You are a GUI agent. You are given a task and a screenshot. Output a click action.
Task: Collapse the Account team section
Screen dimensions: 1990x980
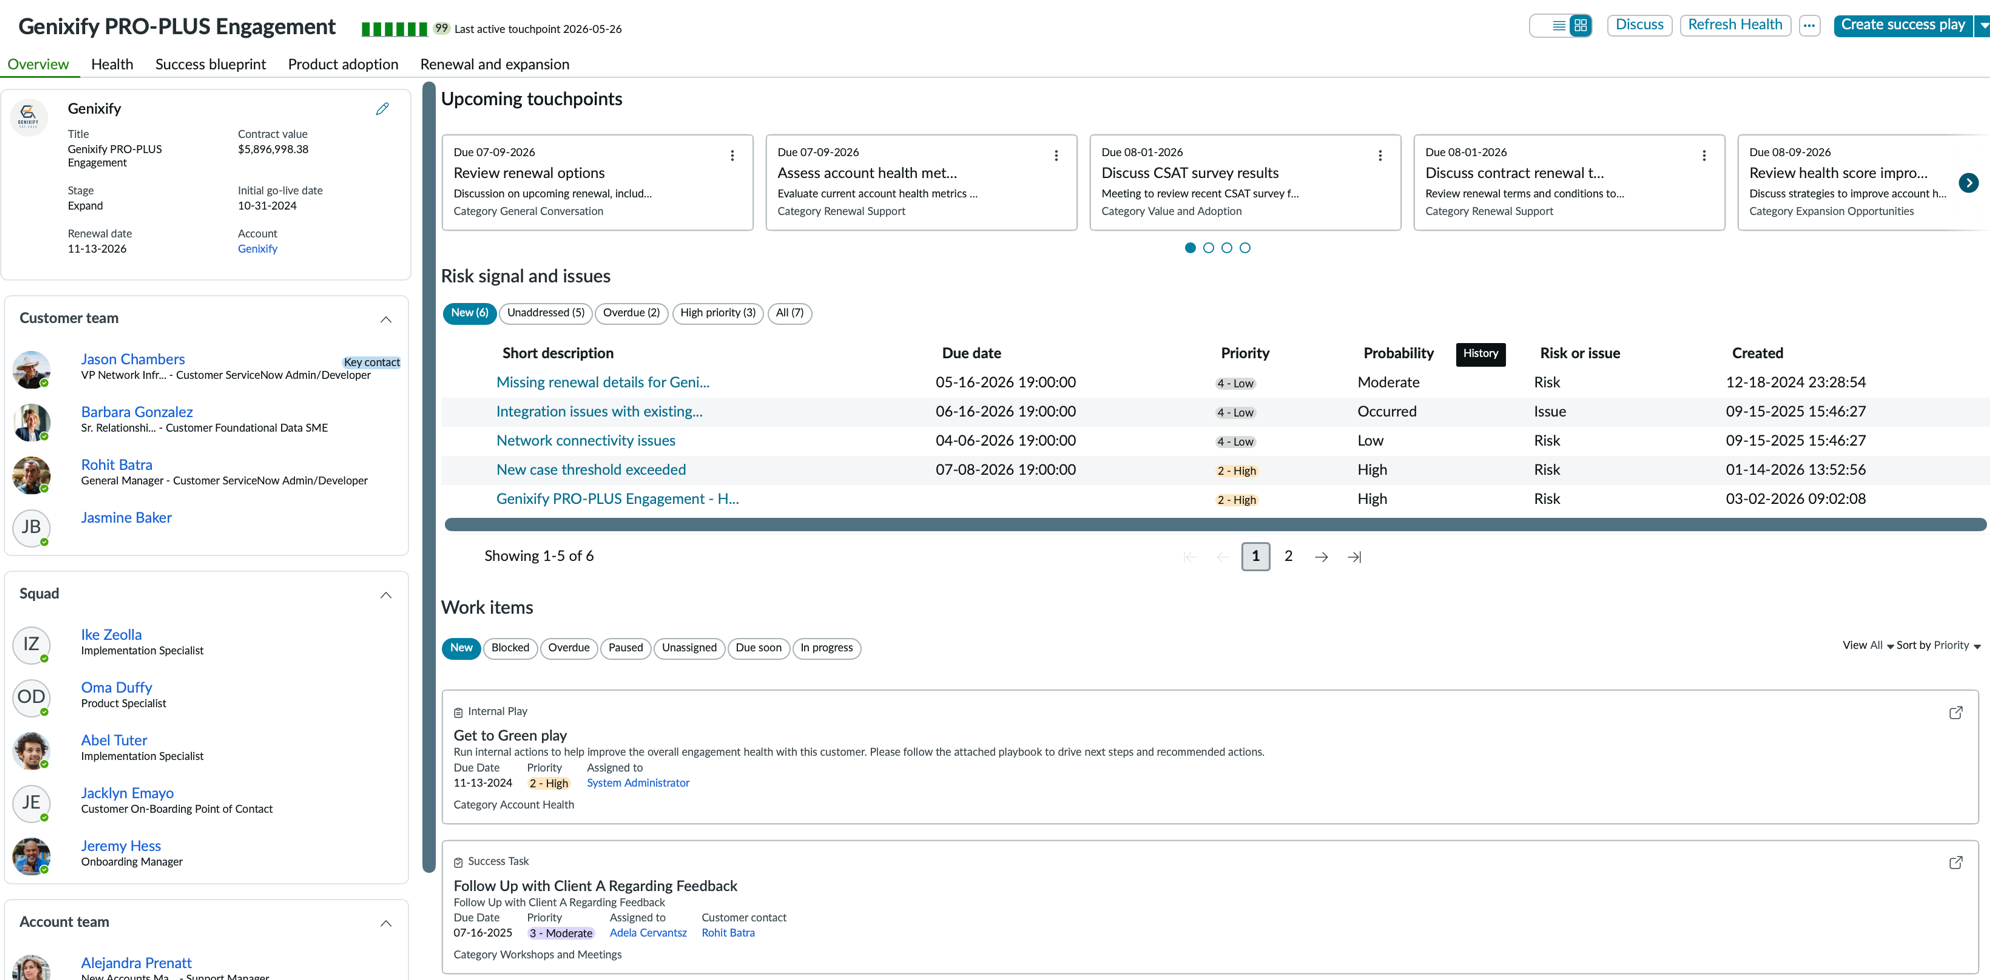tap(386, 923)
